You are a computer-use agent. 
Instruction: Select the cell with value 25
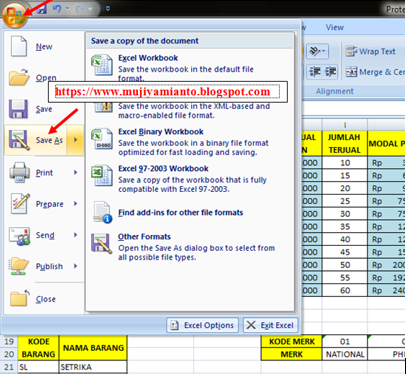345,201
